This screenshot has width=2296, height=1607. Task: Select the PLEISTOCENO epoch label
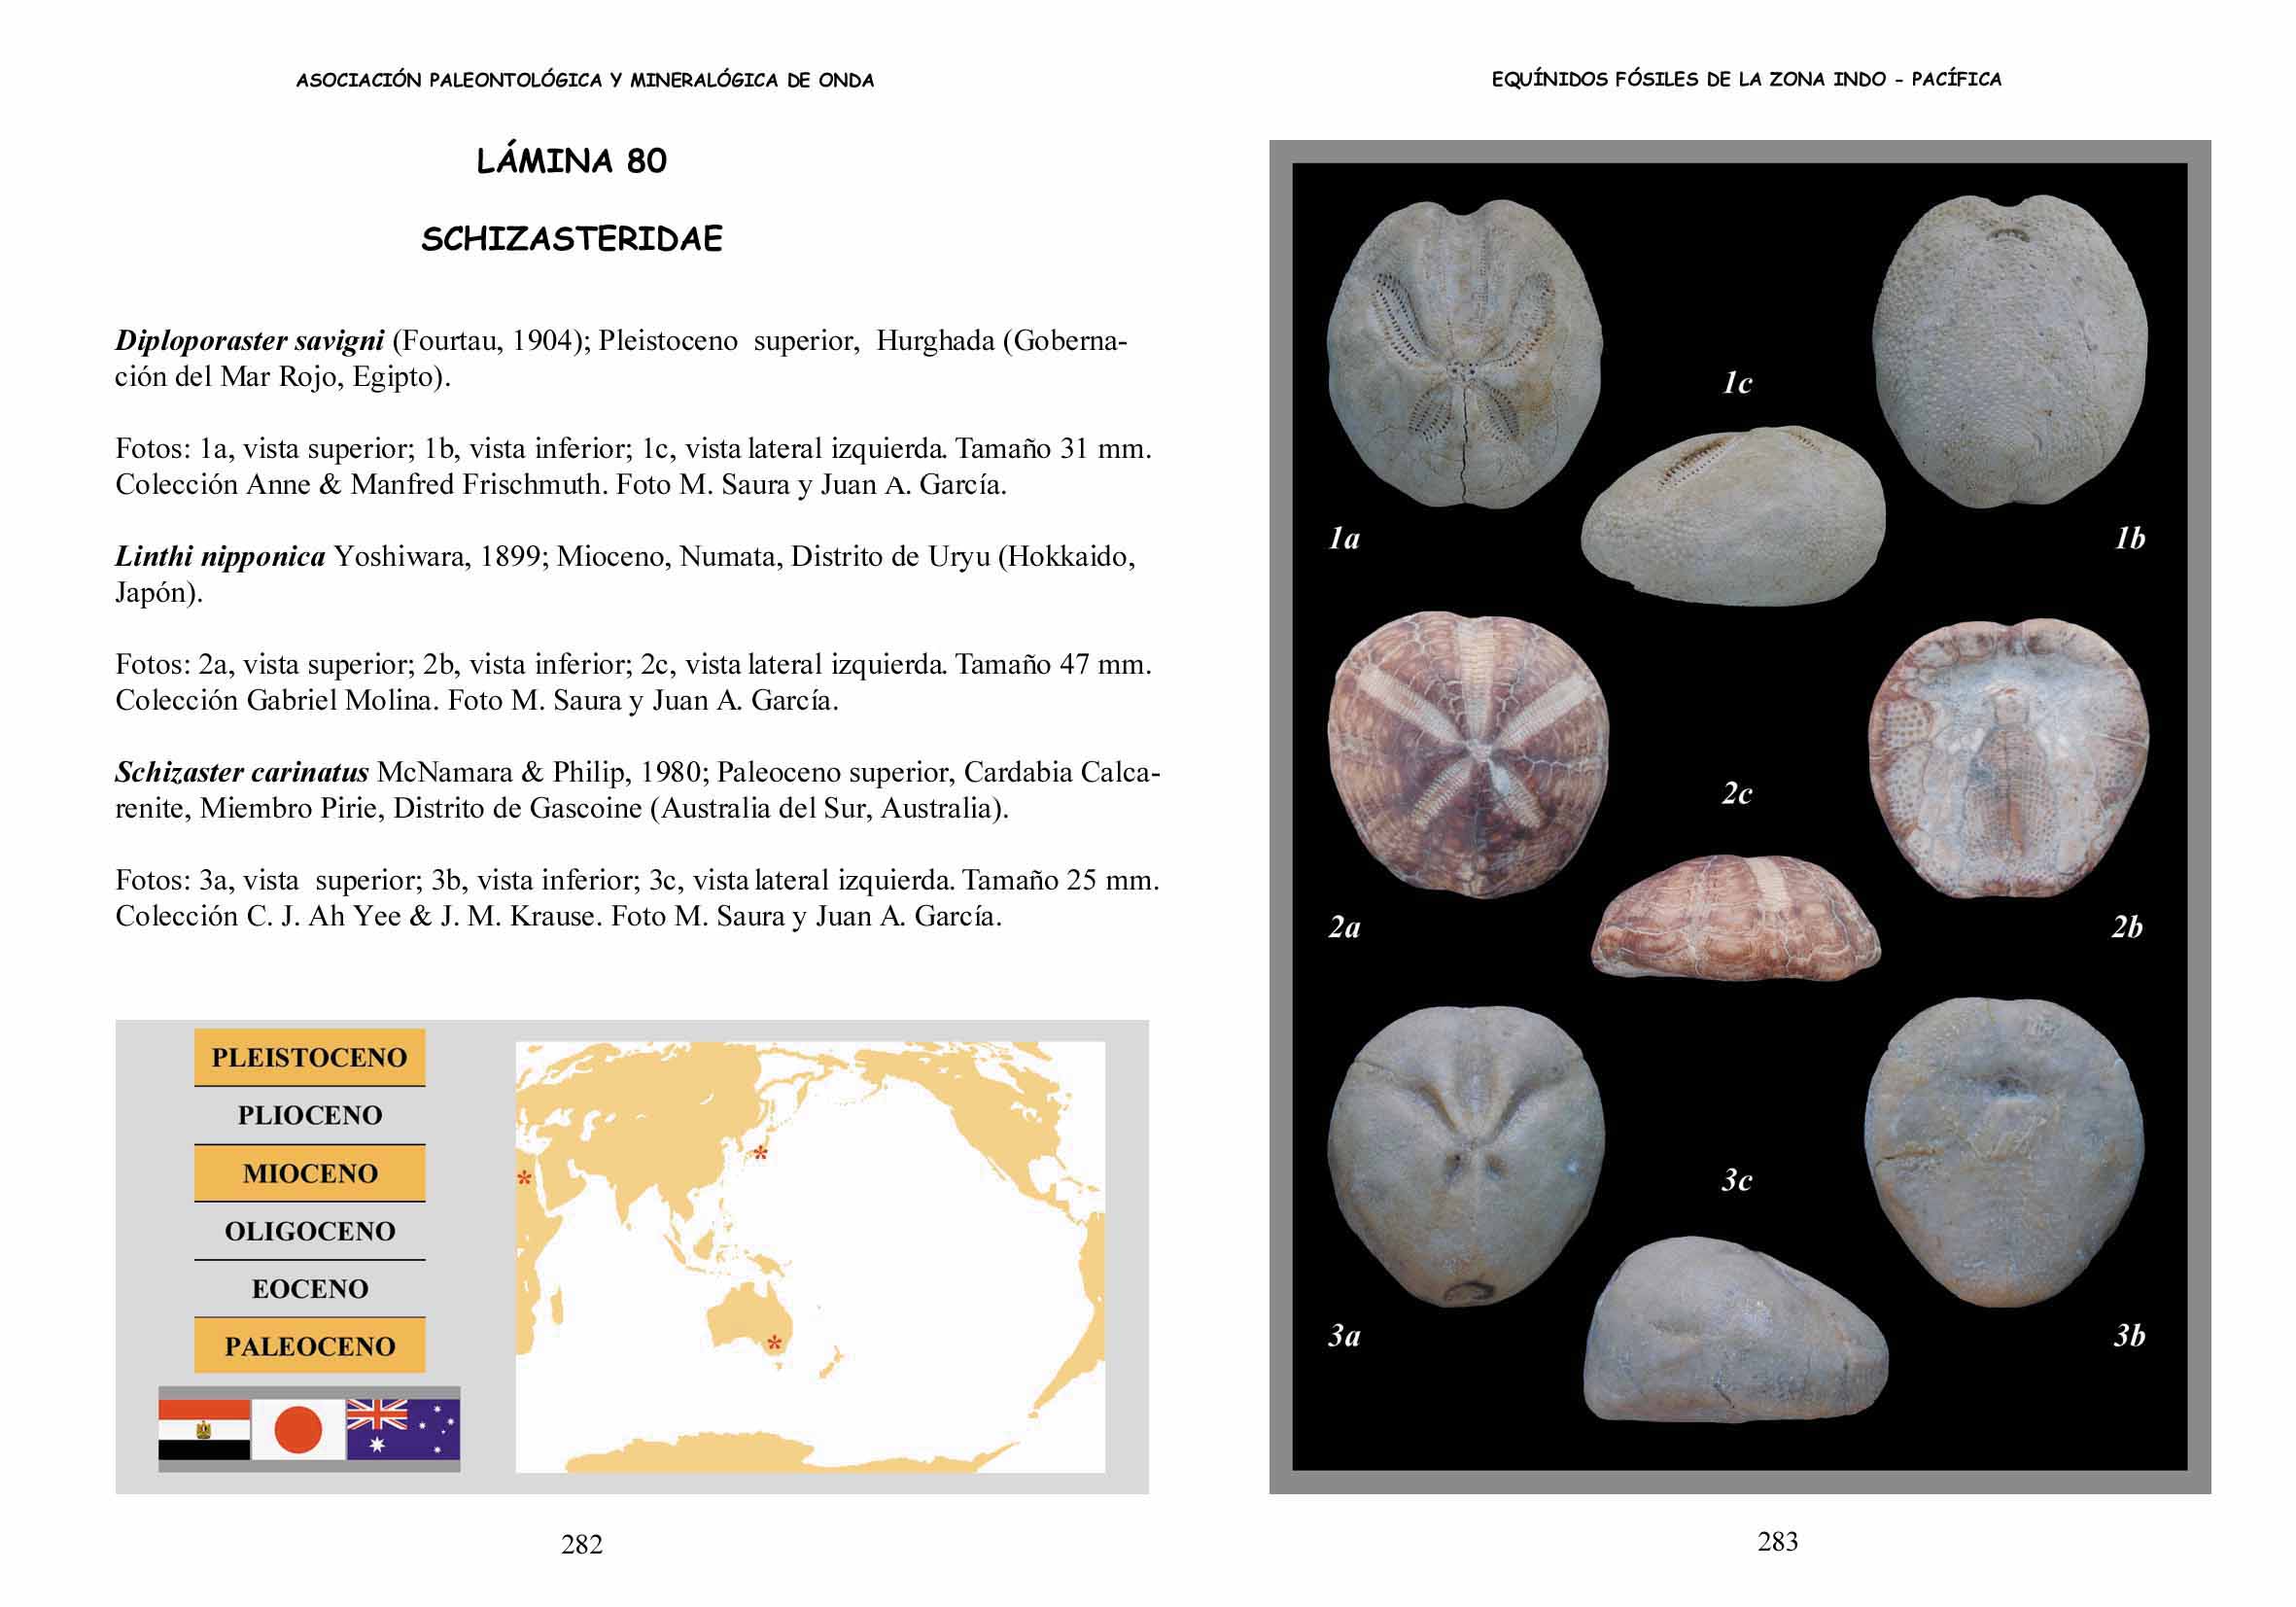[309, 1057]
